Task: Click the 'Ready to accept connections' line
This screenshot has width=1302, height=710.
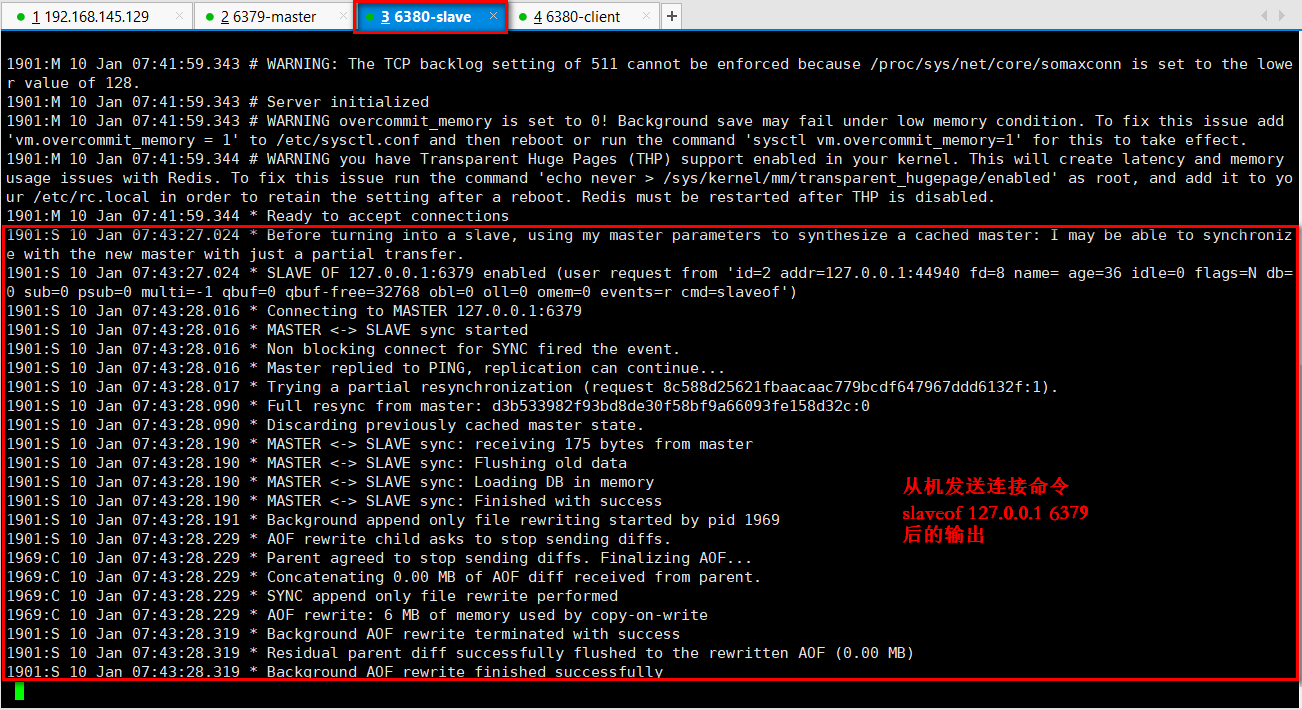Action: [x=258, y=216]
